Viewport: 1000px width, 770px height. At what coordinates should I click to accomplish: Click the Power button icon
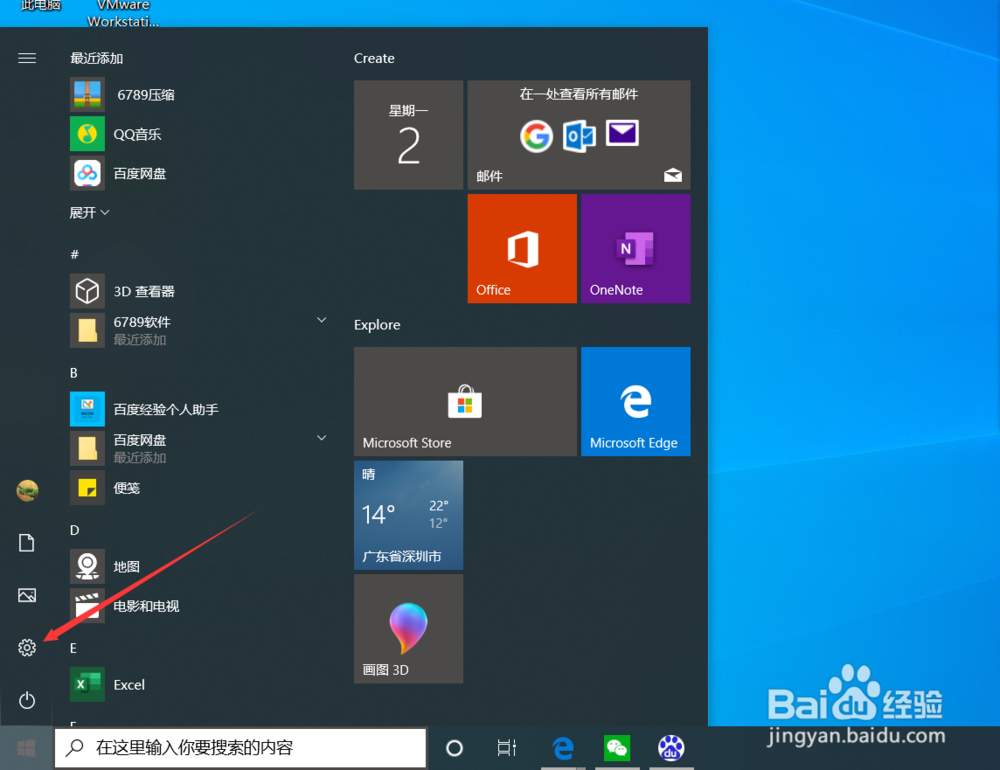click(27, 700)
